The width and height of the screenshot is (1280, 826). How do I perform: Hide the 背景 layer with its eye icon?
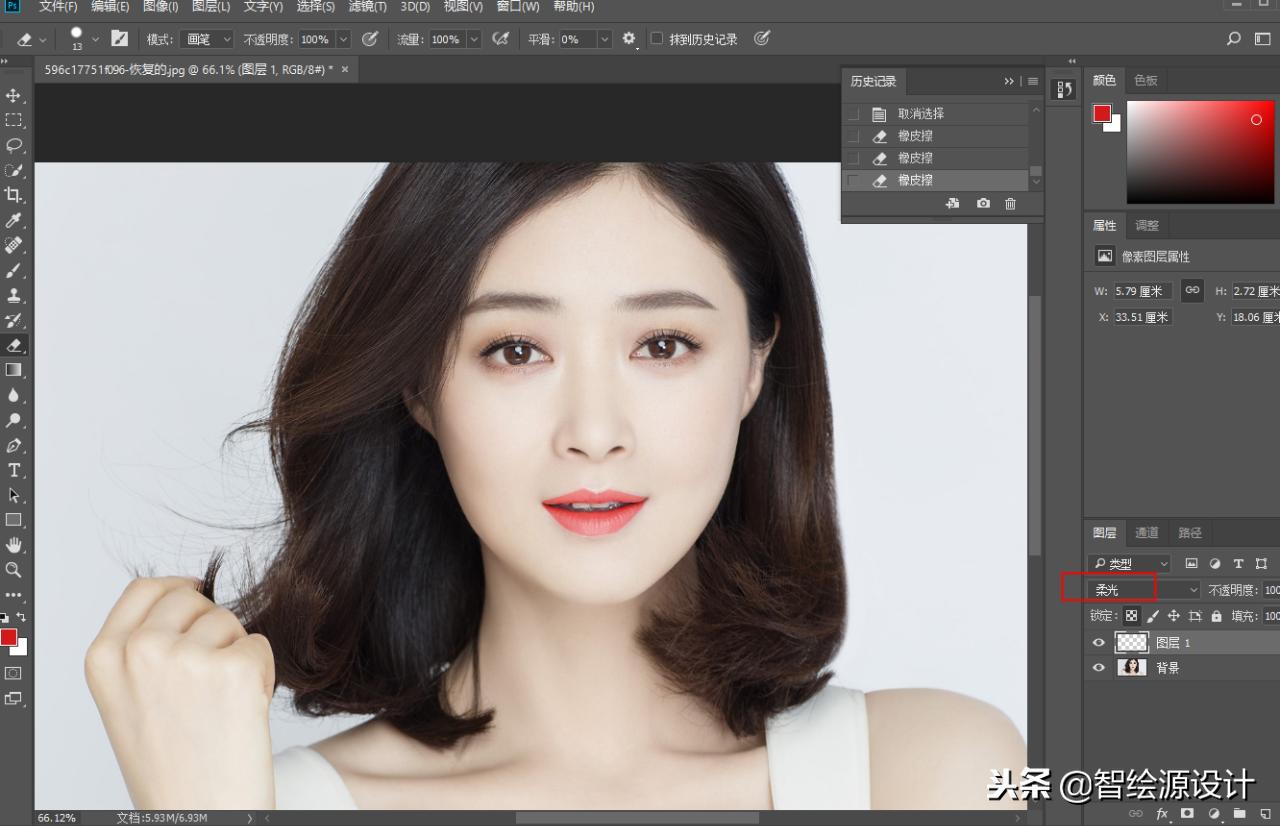point(1098,667)
